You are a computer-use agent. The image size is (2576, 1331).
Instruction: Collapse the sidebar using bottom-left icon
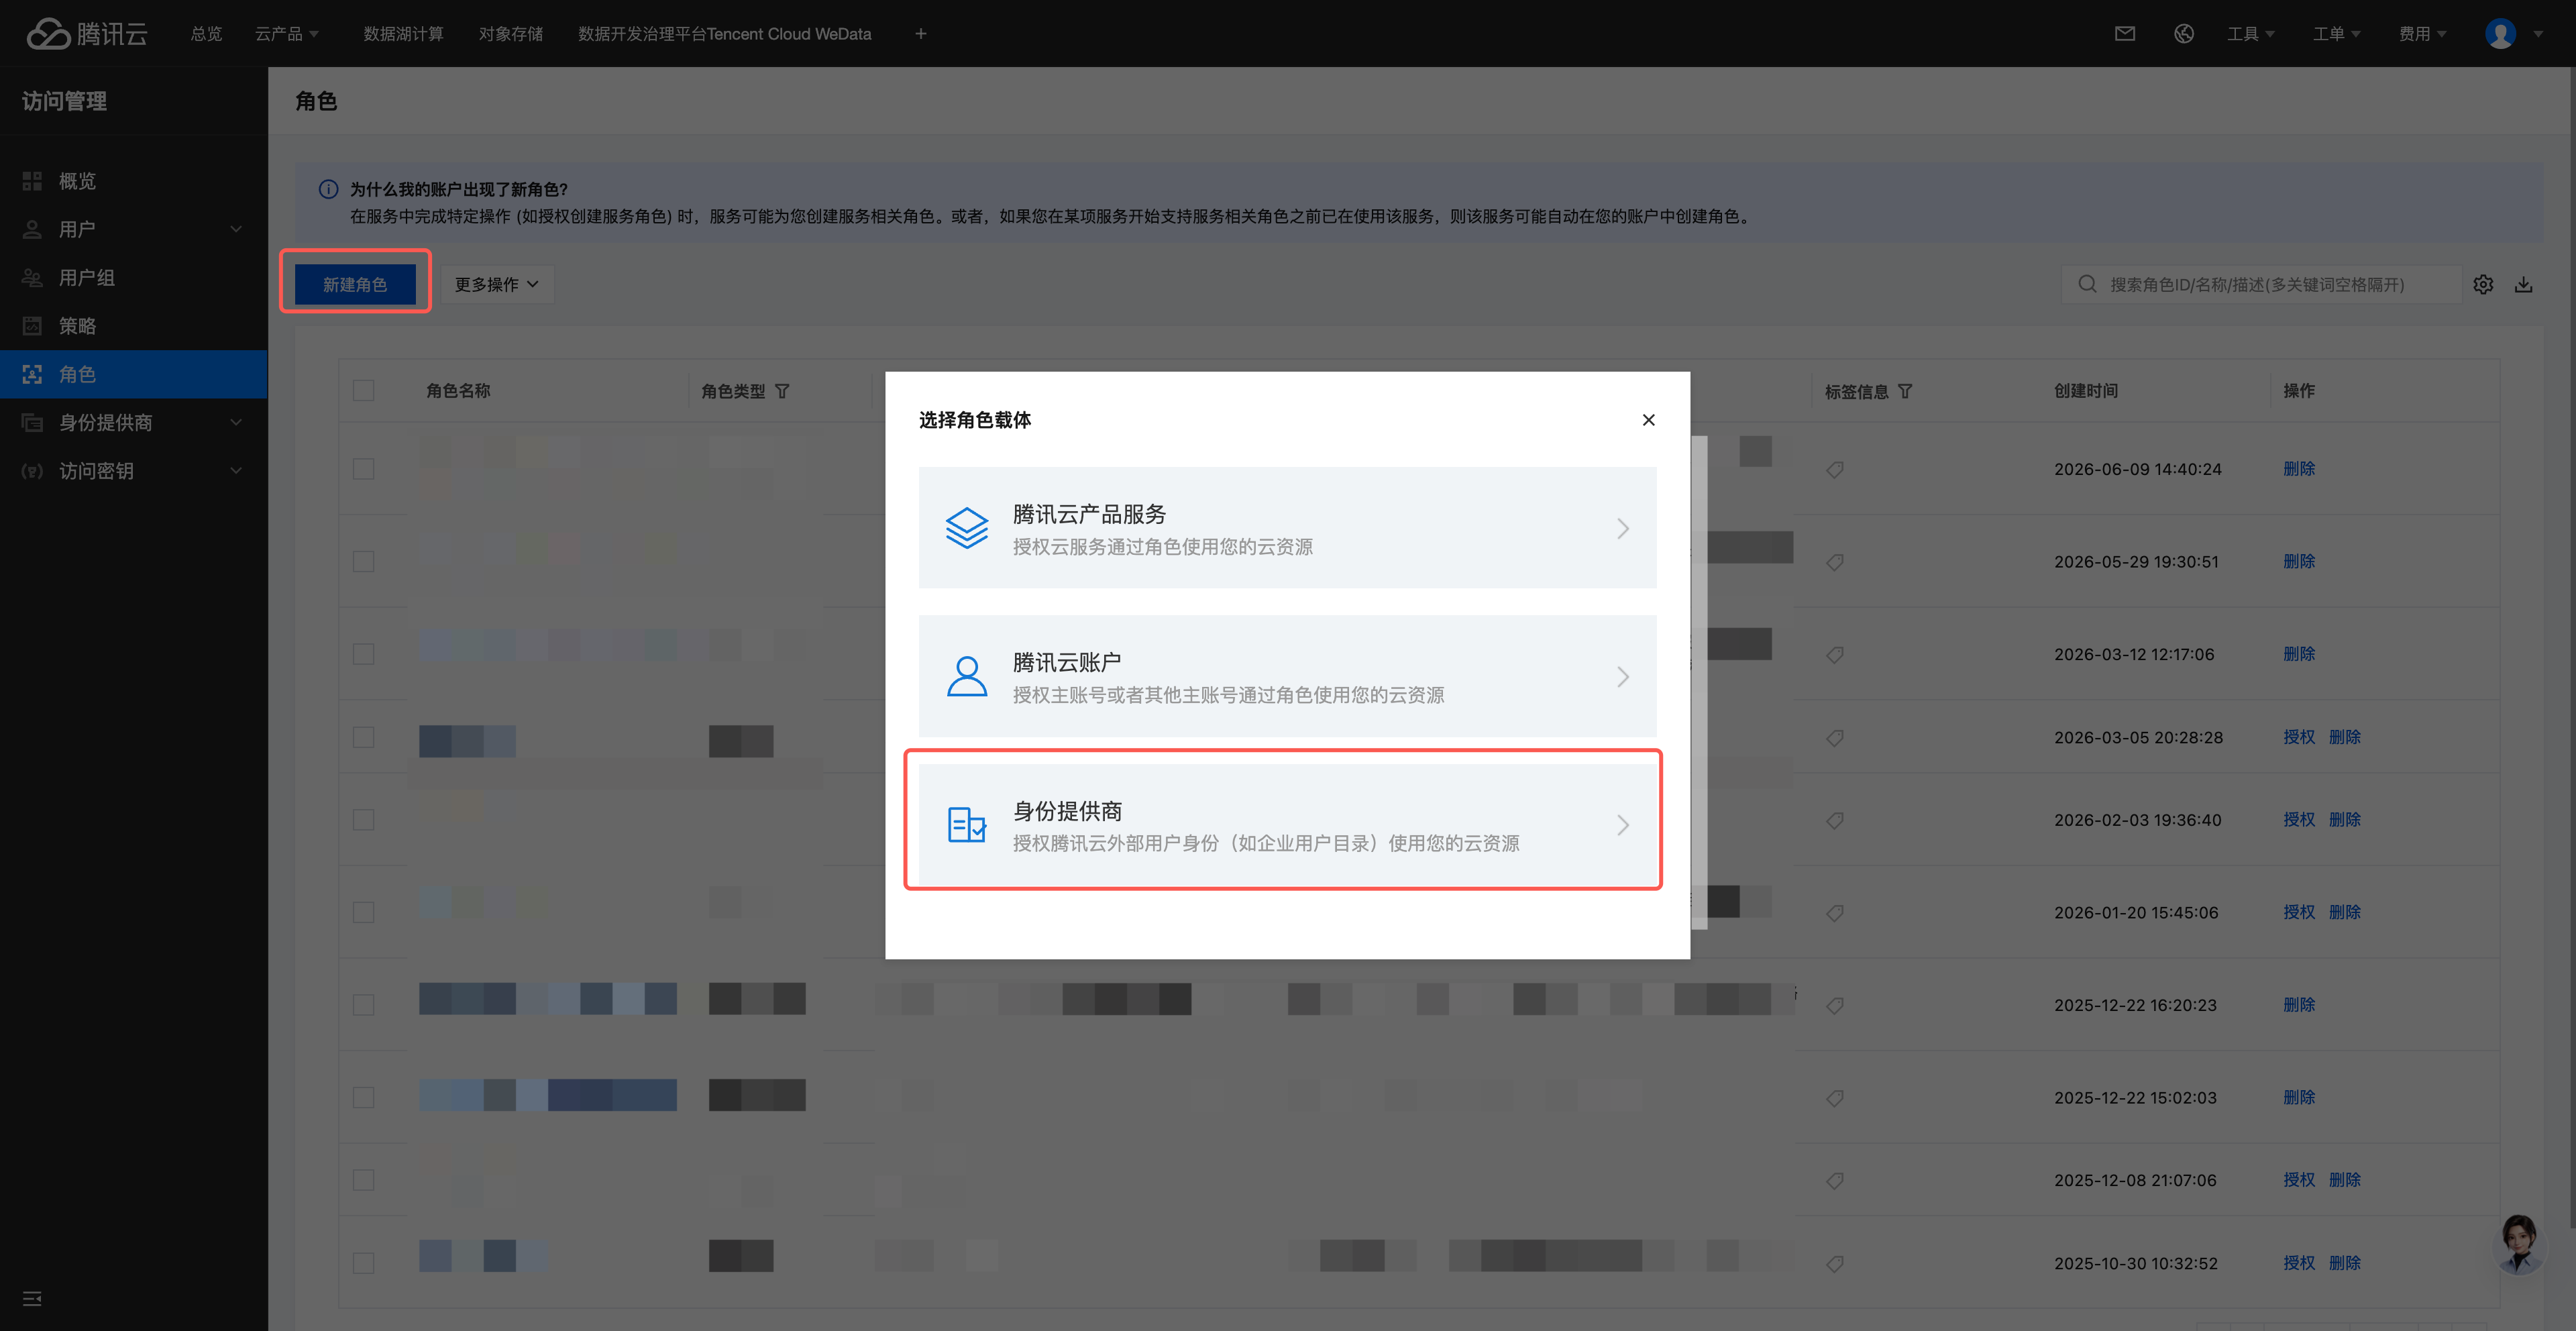32,1298
